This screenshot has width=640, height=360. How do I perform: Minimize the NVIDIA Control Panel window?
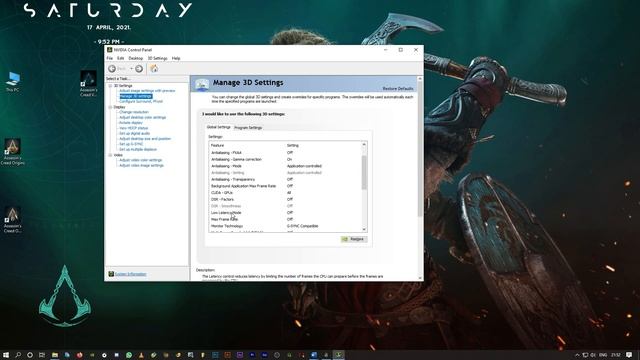pyautogui.click(x=385, y=50)
